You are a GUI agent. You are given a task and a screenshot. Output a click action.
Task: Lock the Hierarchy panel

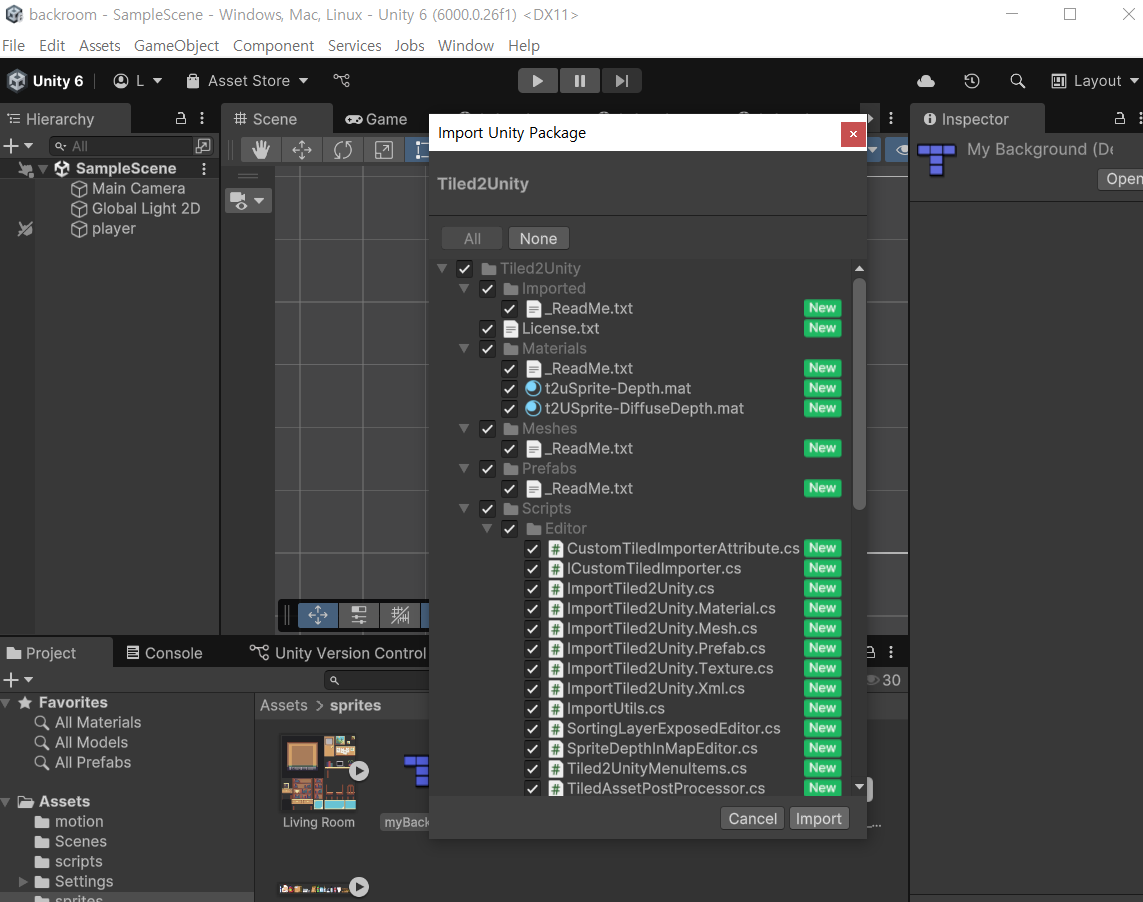point(181,118)
